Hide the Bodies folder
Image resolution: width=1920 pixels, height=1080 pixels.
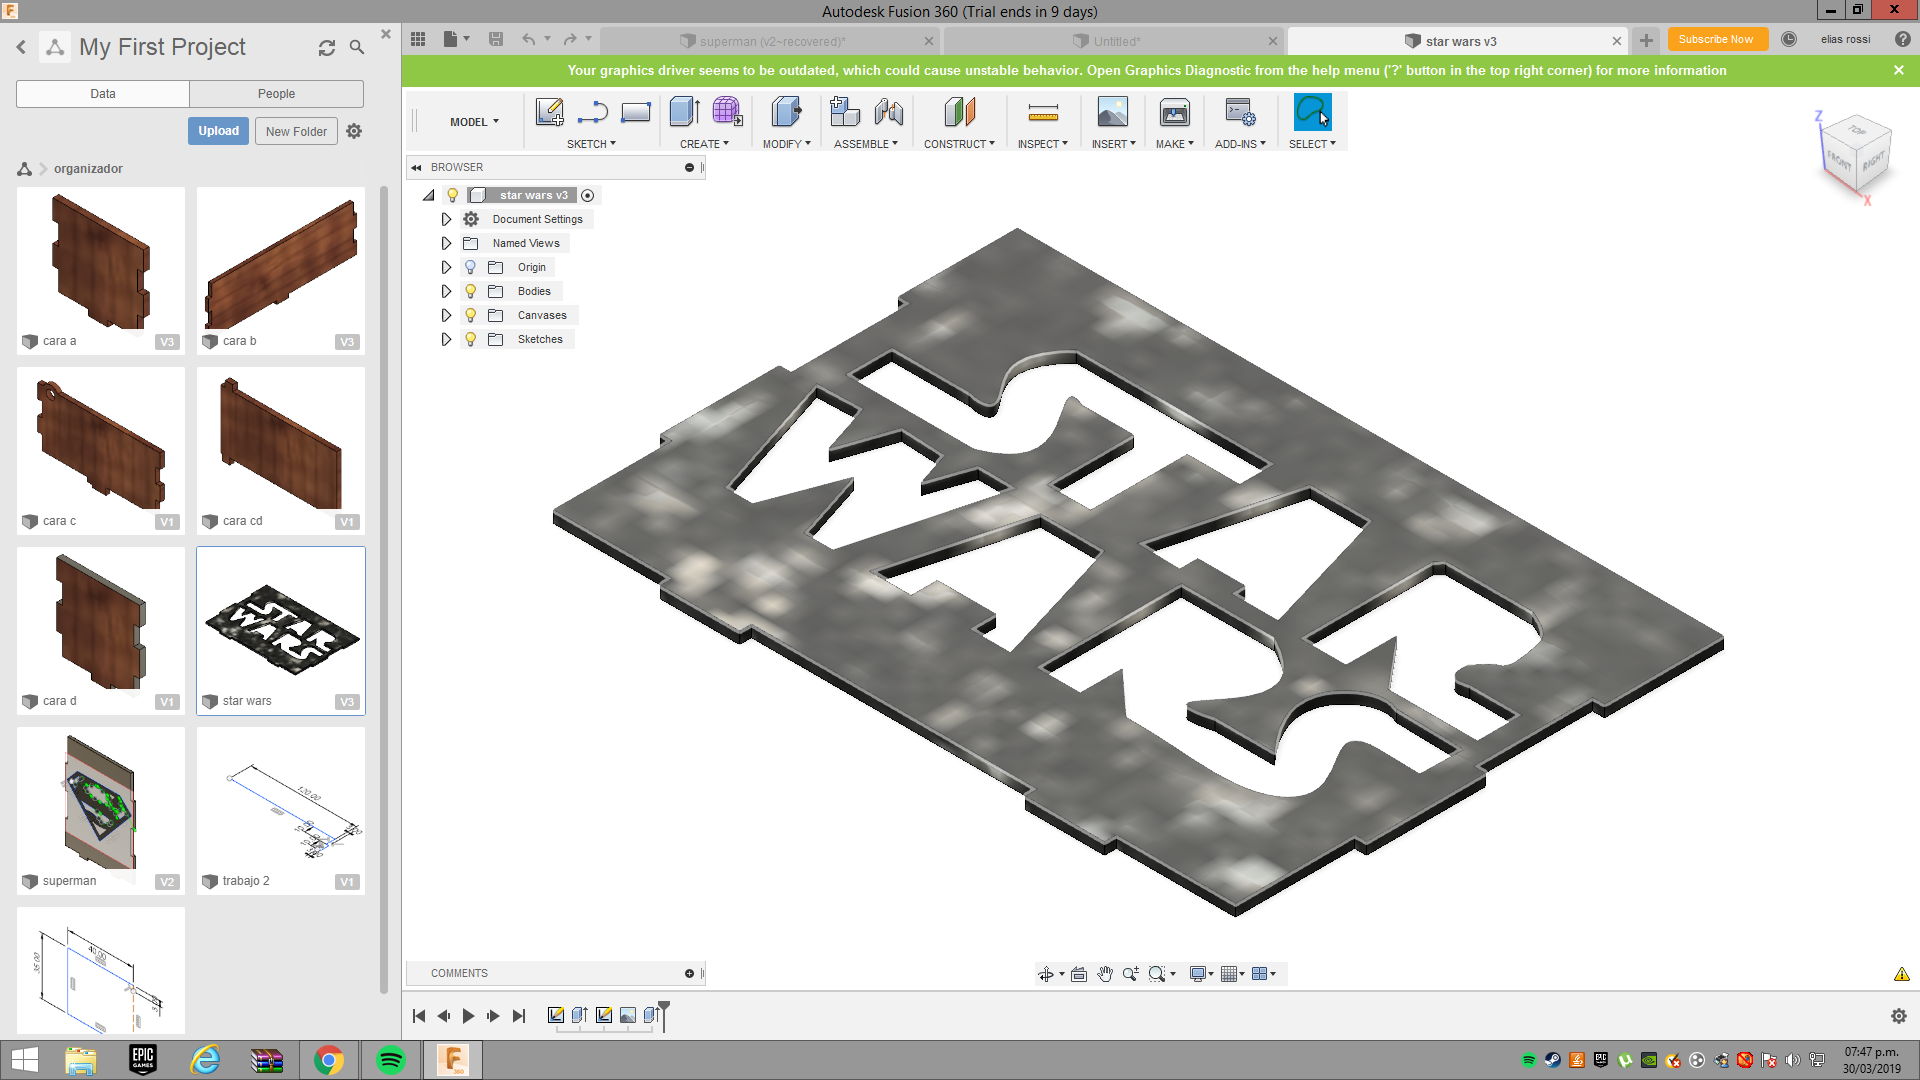coord(471,291)
